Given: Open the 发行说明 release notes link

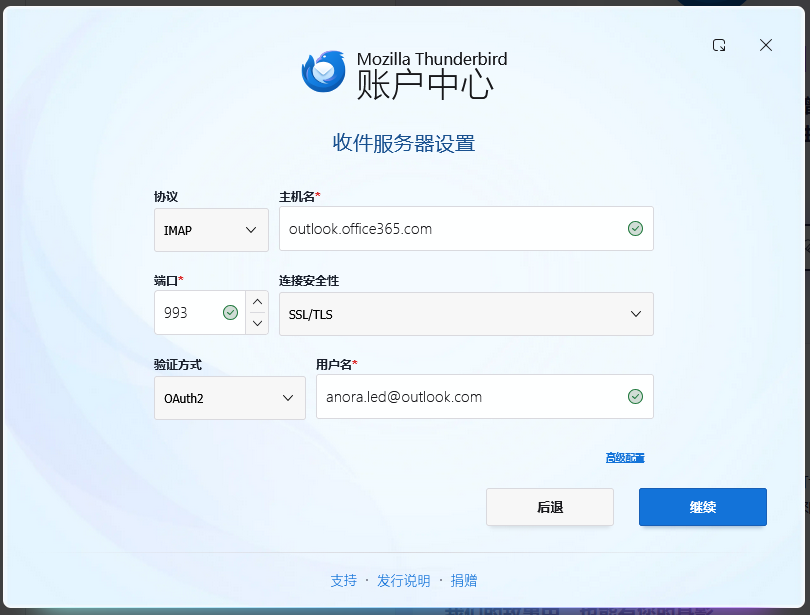Looking at the screenshot, I should (403, 580).
